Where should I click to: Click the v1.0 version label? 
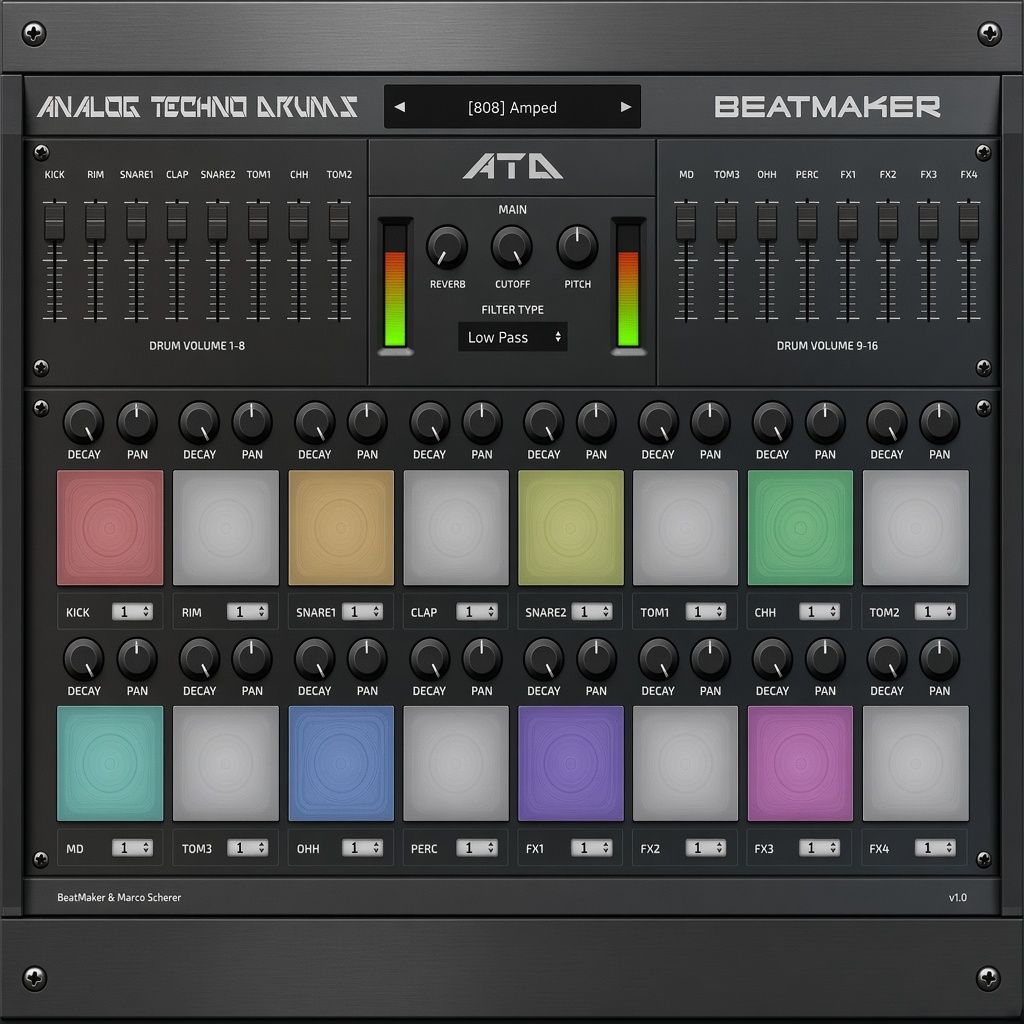957,897
